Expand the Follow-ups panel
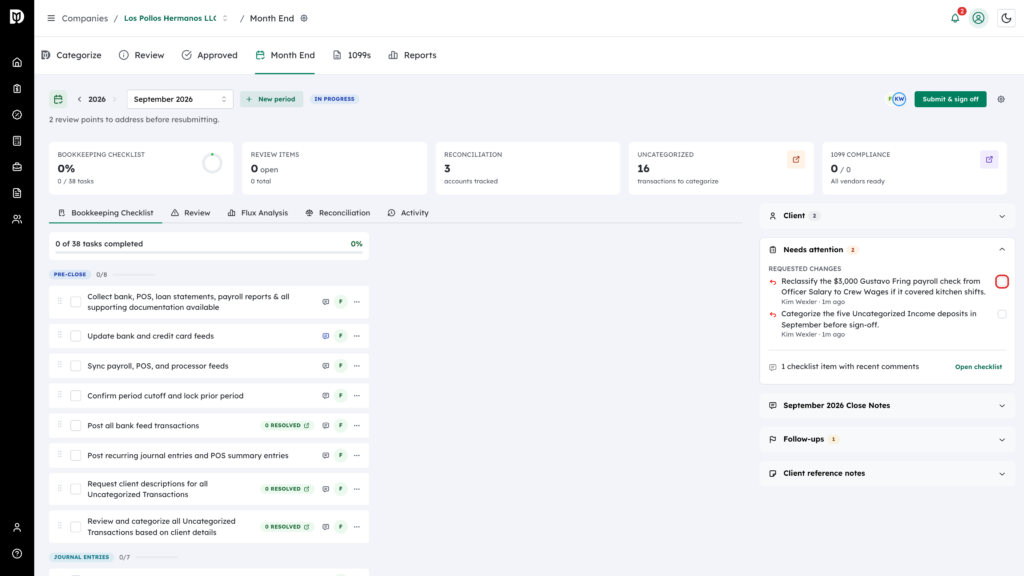The width and height of the screenshot is (1024, 576). coord(886,440)
